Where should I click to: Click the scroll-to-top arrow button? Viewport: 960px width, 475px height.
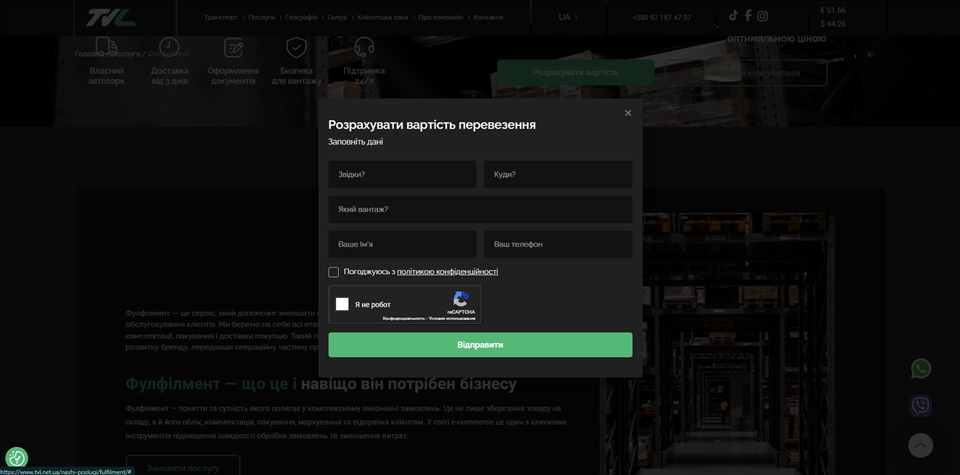[921, 445]
